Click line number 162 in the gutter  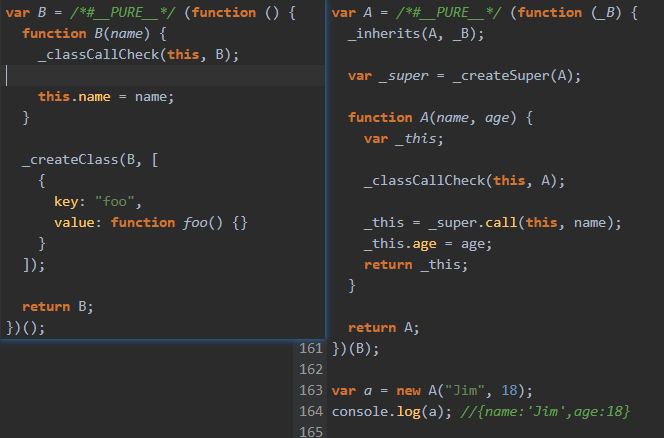point(311,369)
